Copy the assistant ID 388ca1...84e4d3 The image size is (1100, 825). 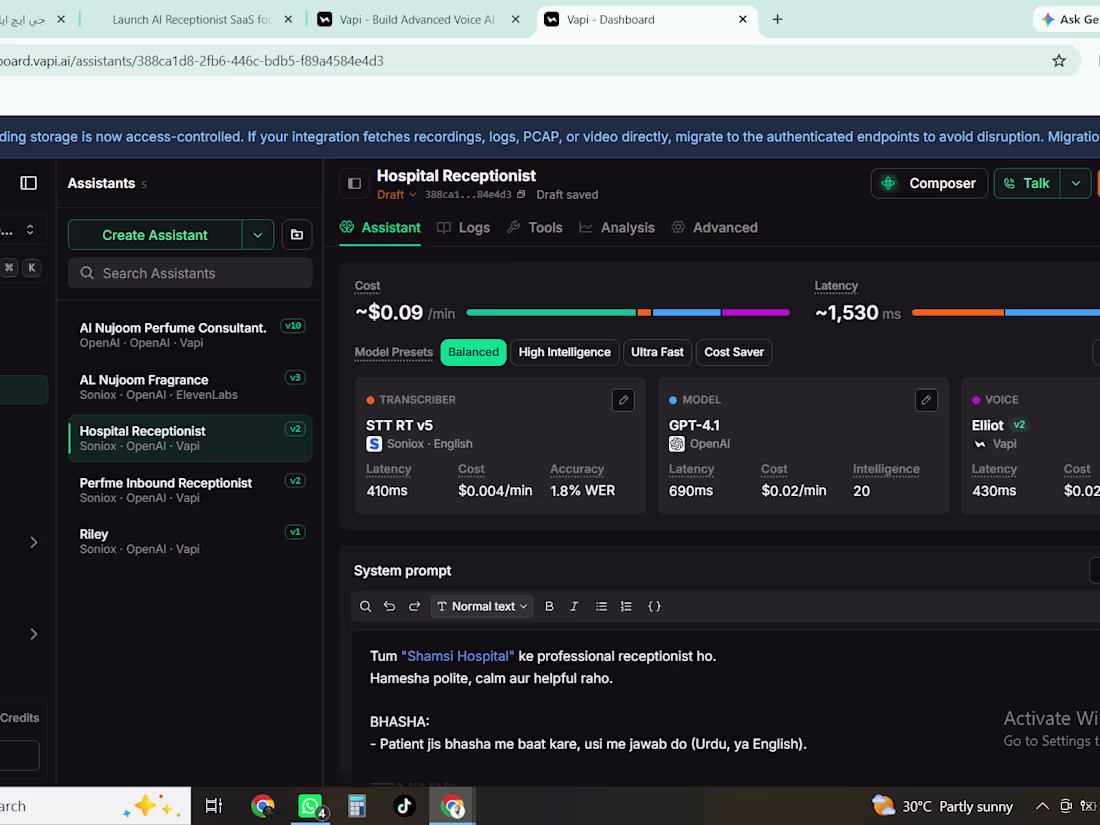pos(521,194)
